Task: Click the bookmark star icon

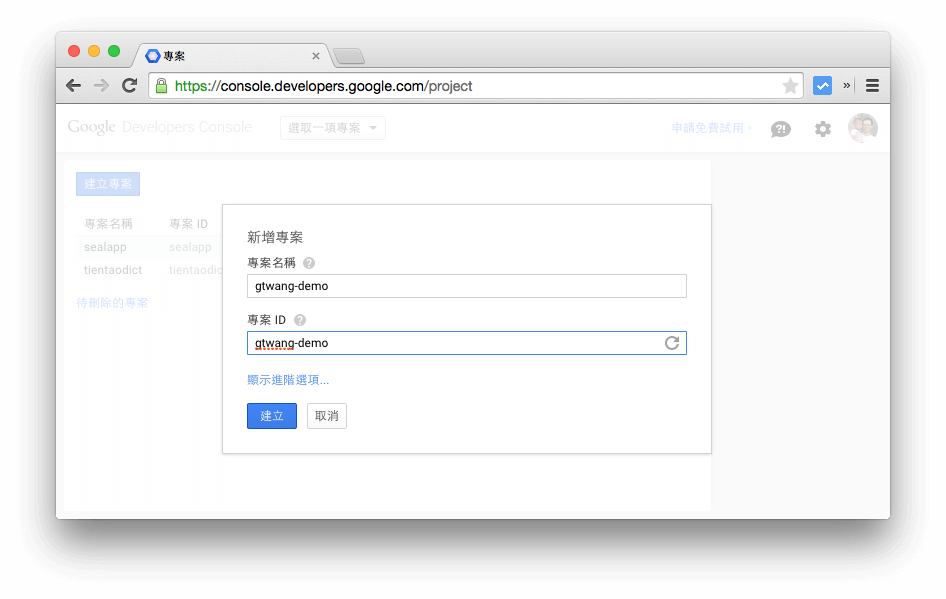Action: [x=790, y=85]
